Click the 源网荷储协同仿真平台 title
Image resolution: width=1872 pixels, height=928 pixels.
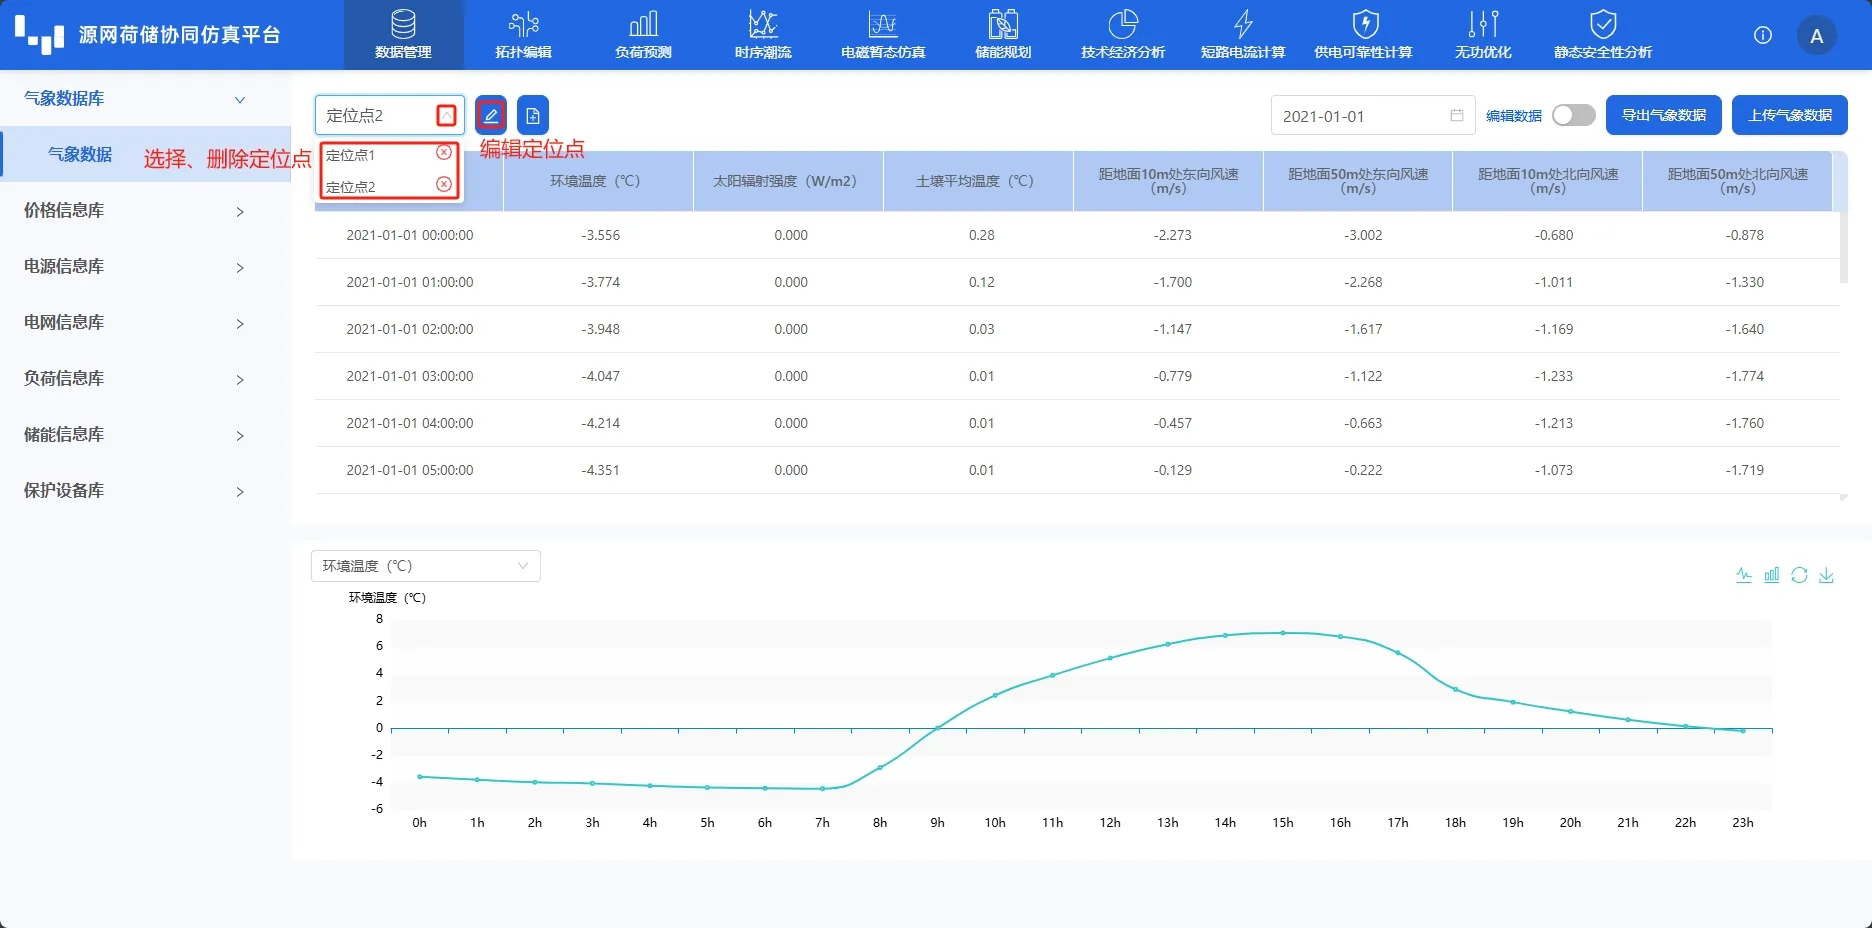[x=180, y=35]
